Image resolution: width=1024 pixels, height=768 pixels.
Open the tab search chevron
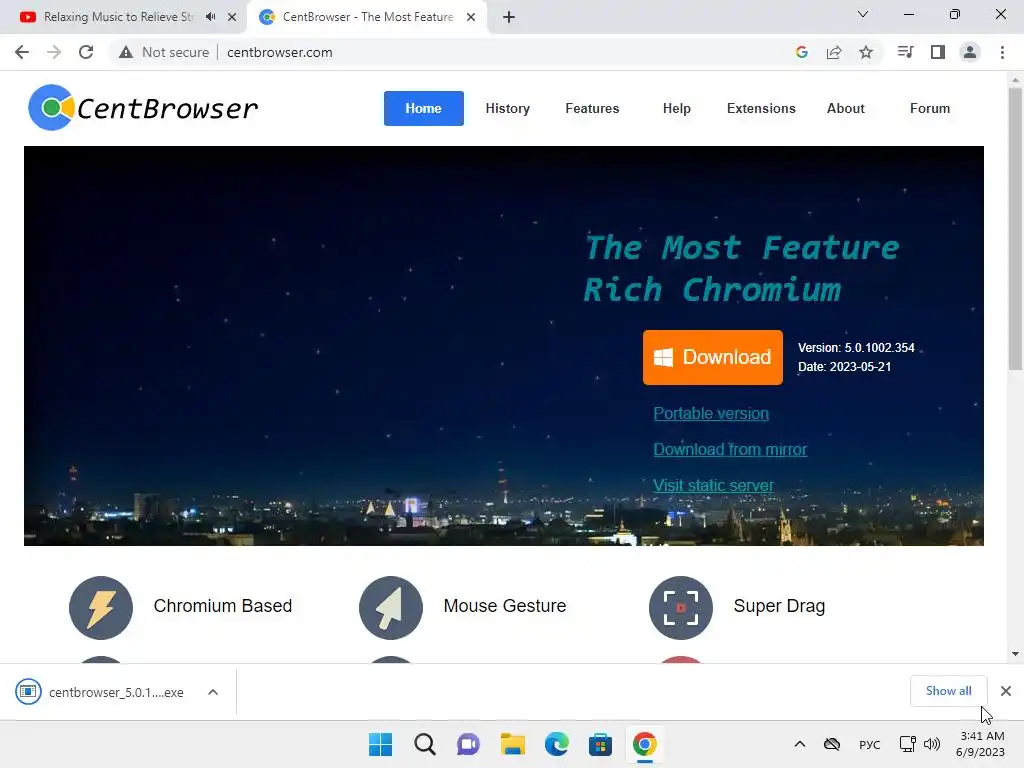[863, 14]
